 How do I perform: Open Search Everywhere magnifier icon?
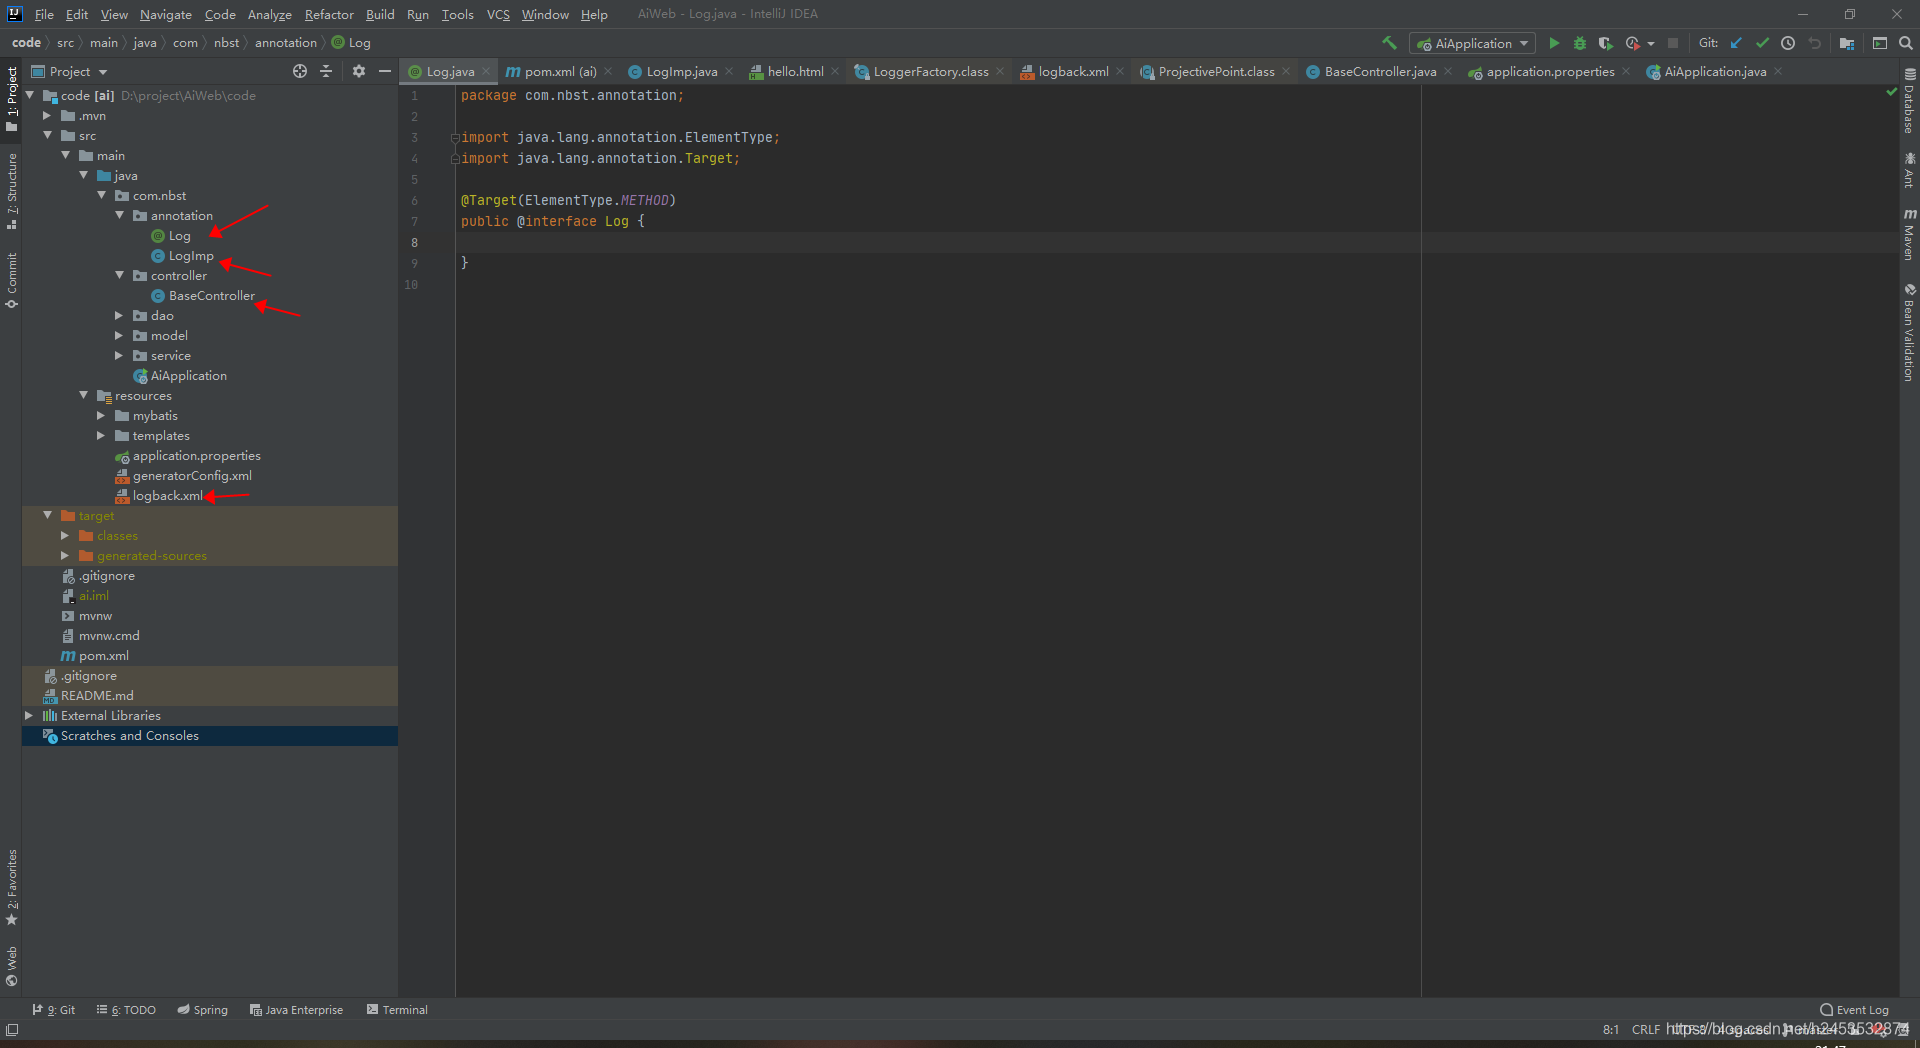coord(1906,43)
